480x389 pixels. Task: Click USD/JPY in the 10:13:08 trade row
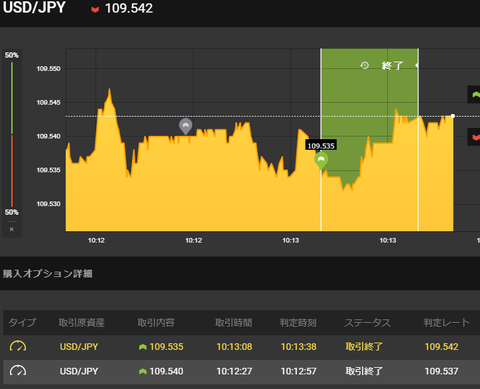pyautogui.click(x=79, y=347)
